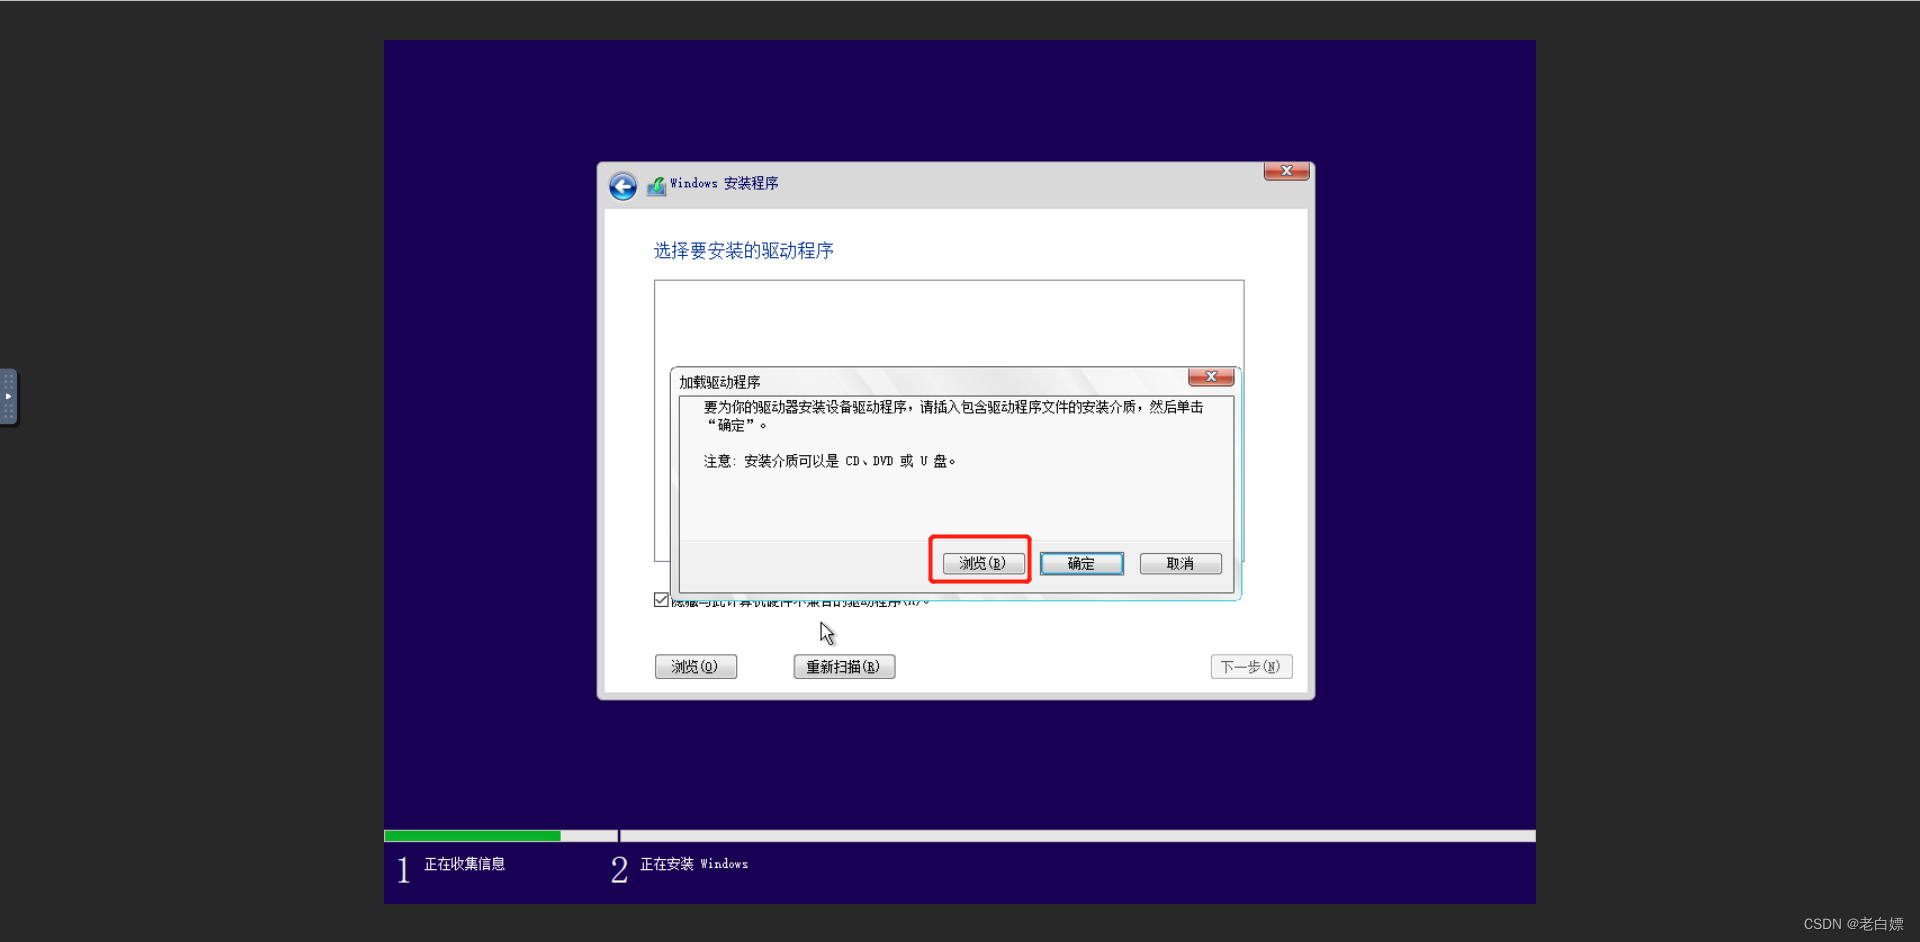Click the step label 正在安装 Windows
The width and height of the screenshot is (1920, 942).
(694, 864)
